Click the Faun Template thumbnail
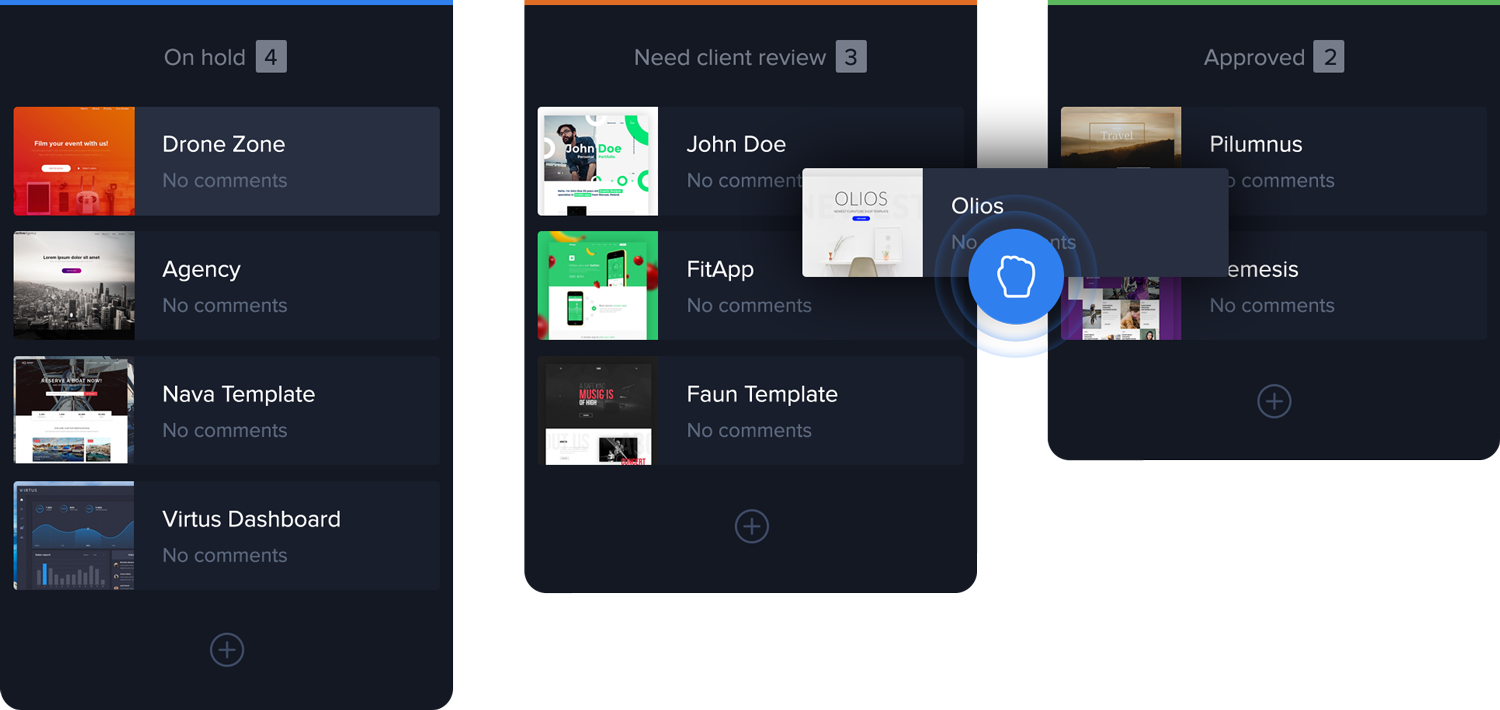The width and height of the screenshot is (1500, 710). point(597,410)
